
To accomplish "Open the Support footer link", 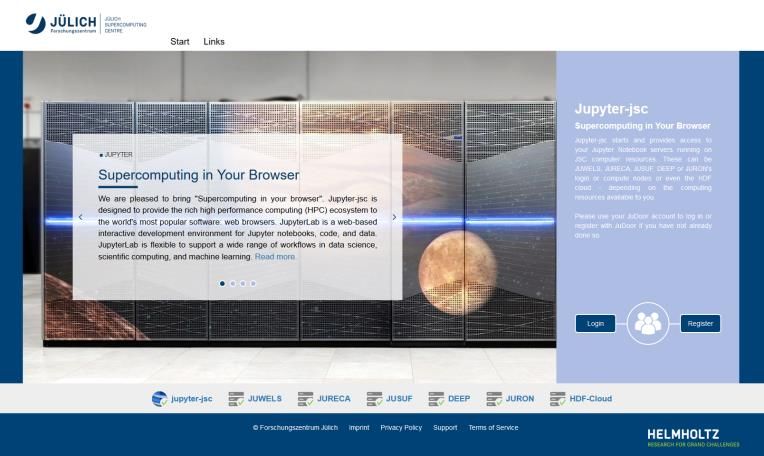I will pyautogui.click(x=445, y=428).
